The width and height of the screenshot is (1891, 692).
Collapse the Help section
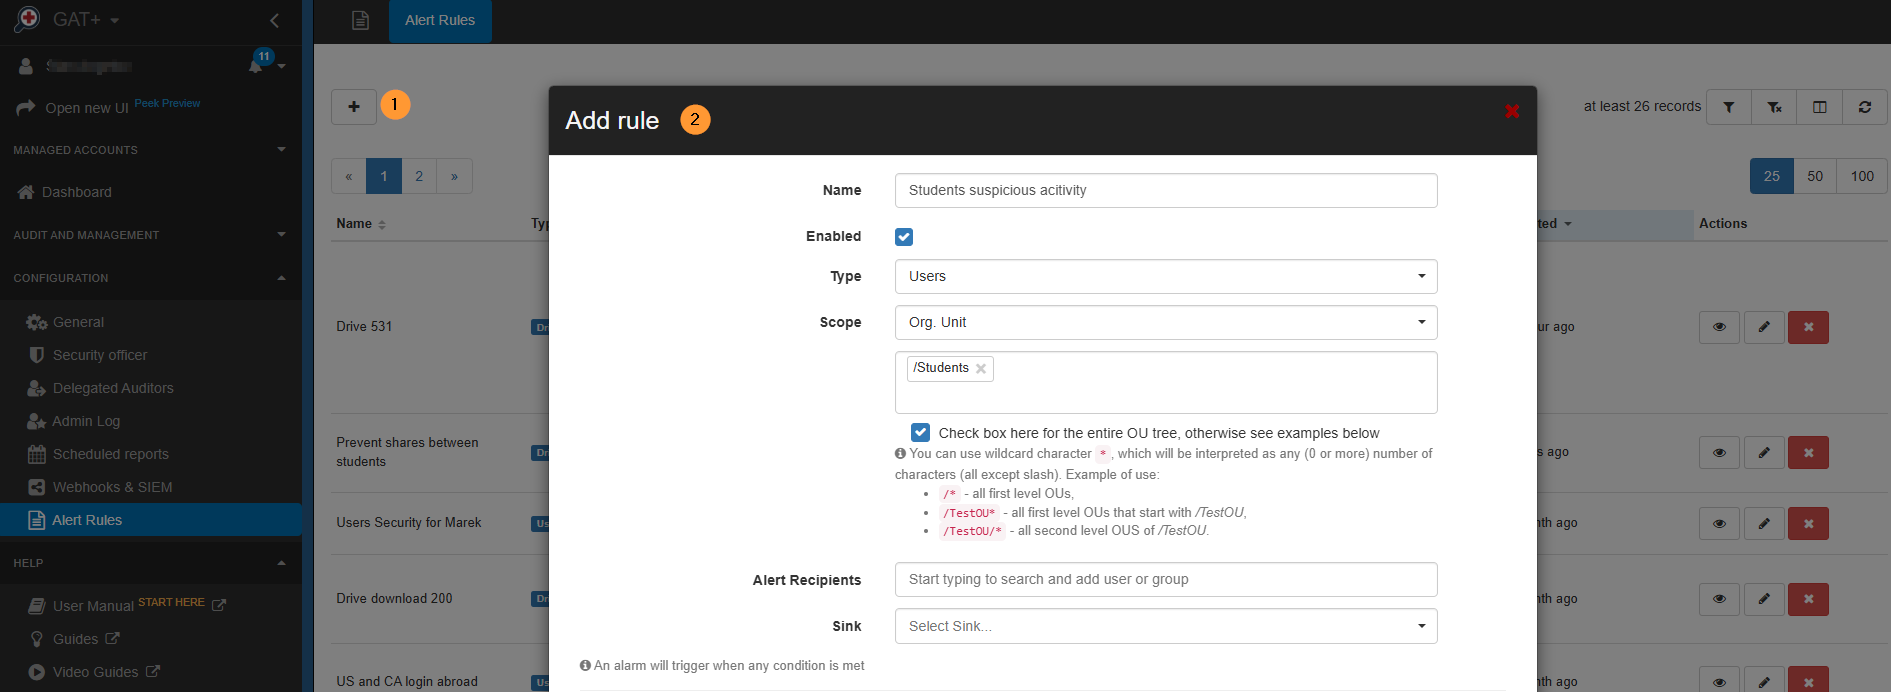pos(150,563)
